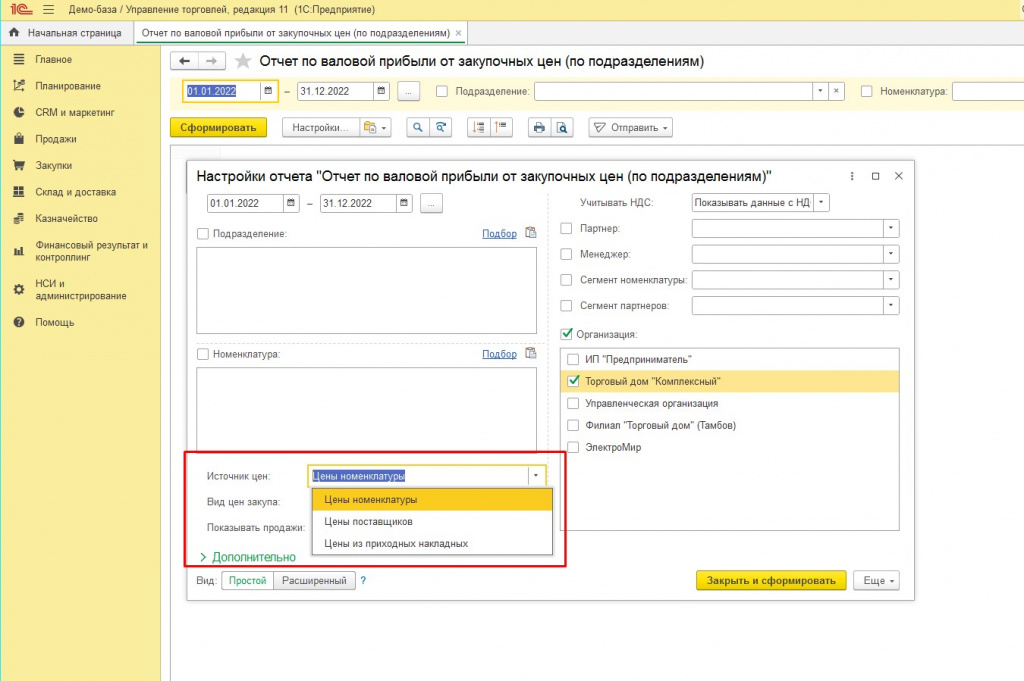
Task: Go forward with the right arrow button
Action: [212, 61]
